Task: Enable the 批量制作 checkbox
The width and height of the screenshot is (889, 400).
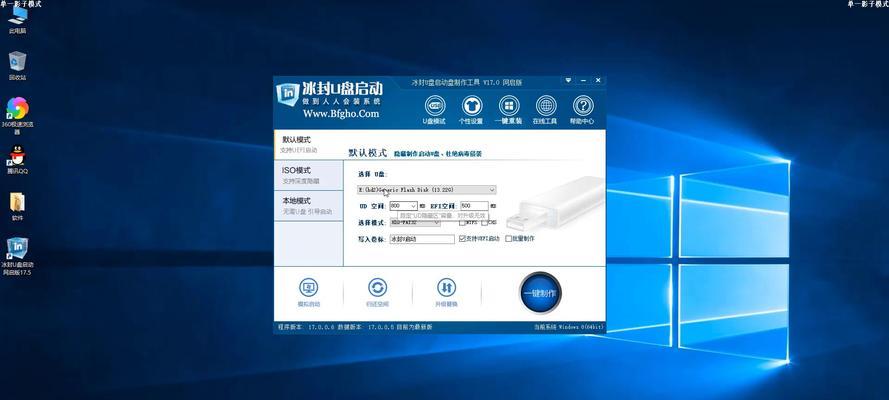Action: pyautogui.click(x=509, y=239)
